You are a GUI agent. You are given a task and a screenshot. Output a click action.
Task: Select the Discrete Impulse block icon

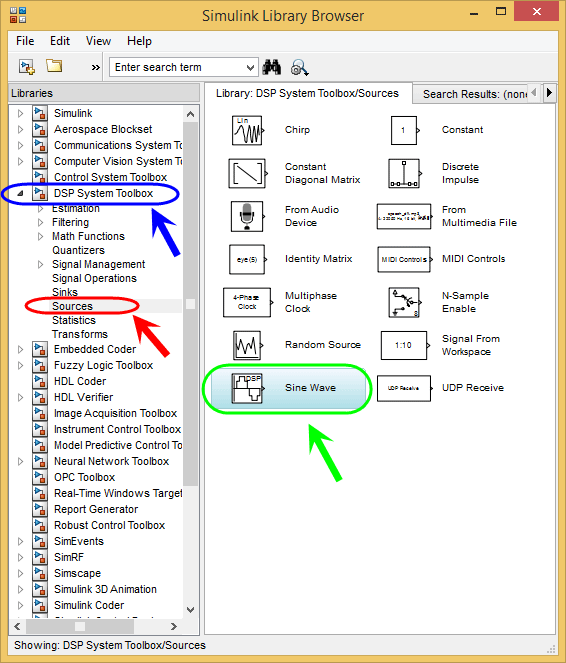pyautogui.click(x=405, y=173)
